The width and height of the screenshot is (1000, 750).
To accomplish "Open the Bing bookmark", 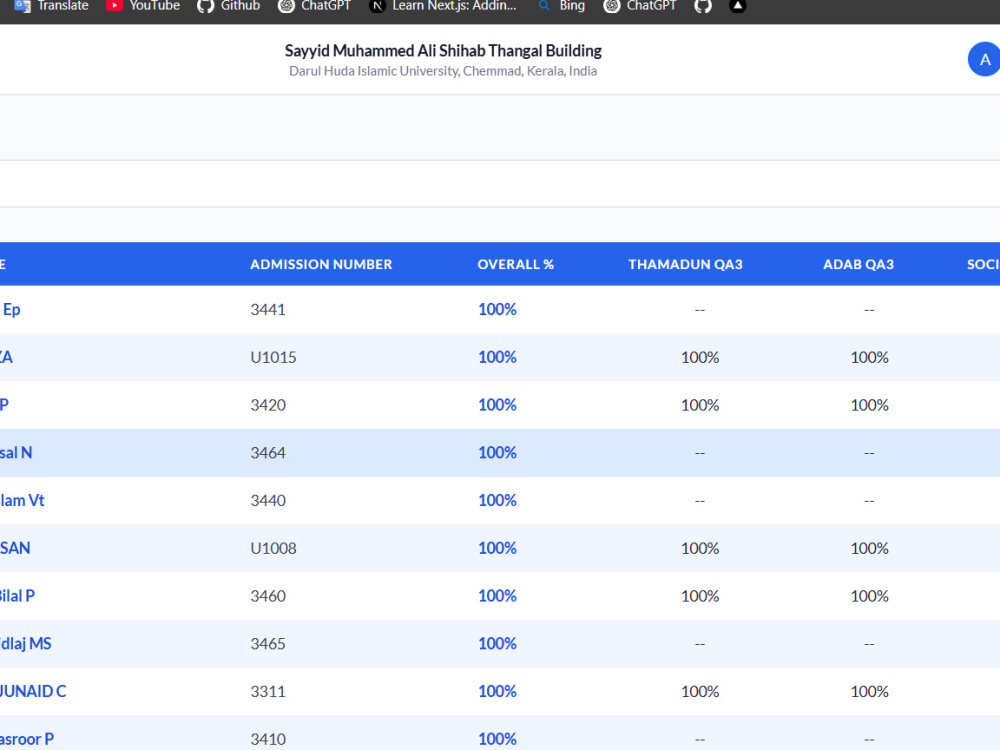I will point(561,6).
